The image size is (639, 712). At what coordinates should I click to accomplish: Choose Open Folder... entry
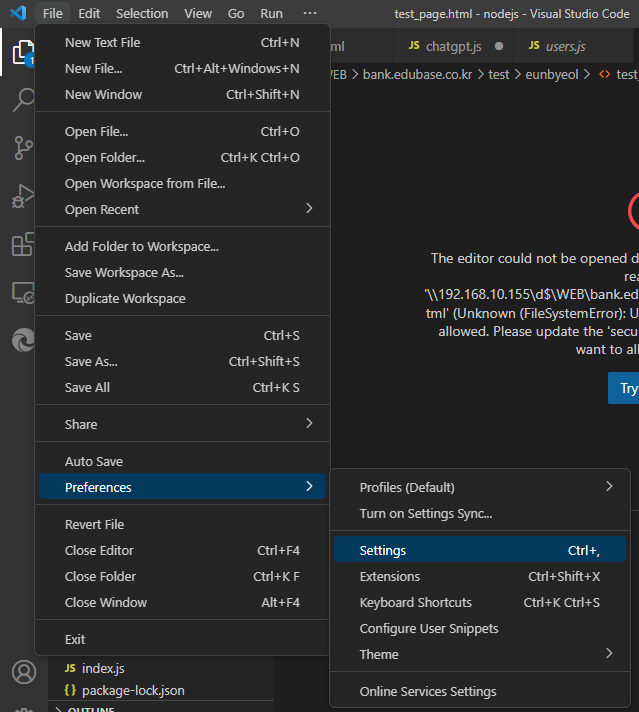click(x=182, y=158)
